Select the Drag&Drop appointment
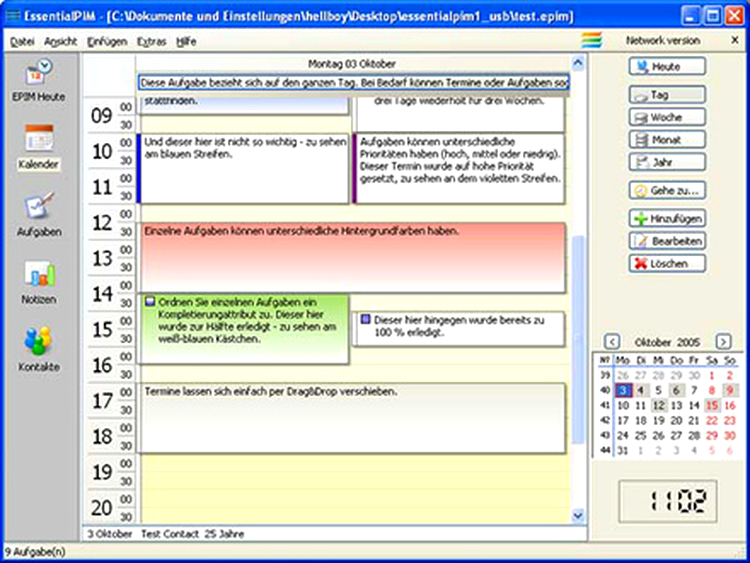The image size is (750, 563). (353, 419)
